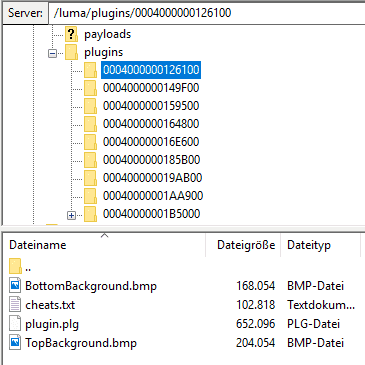Click folder icon of 000400000016E600
365x365 pixels.
tap(90, 142)
